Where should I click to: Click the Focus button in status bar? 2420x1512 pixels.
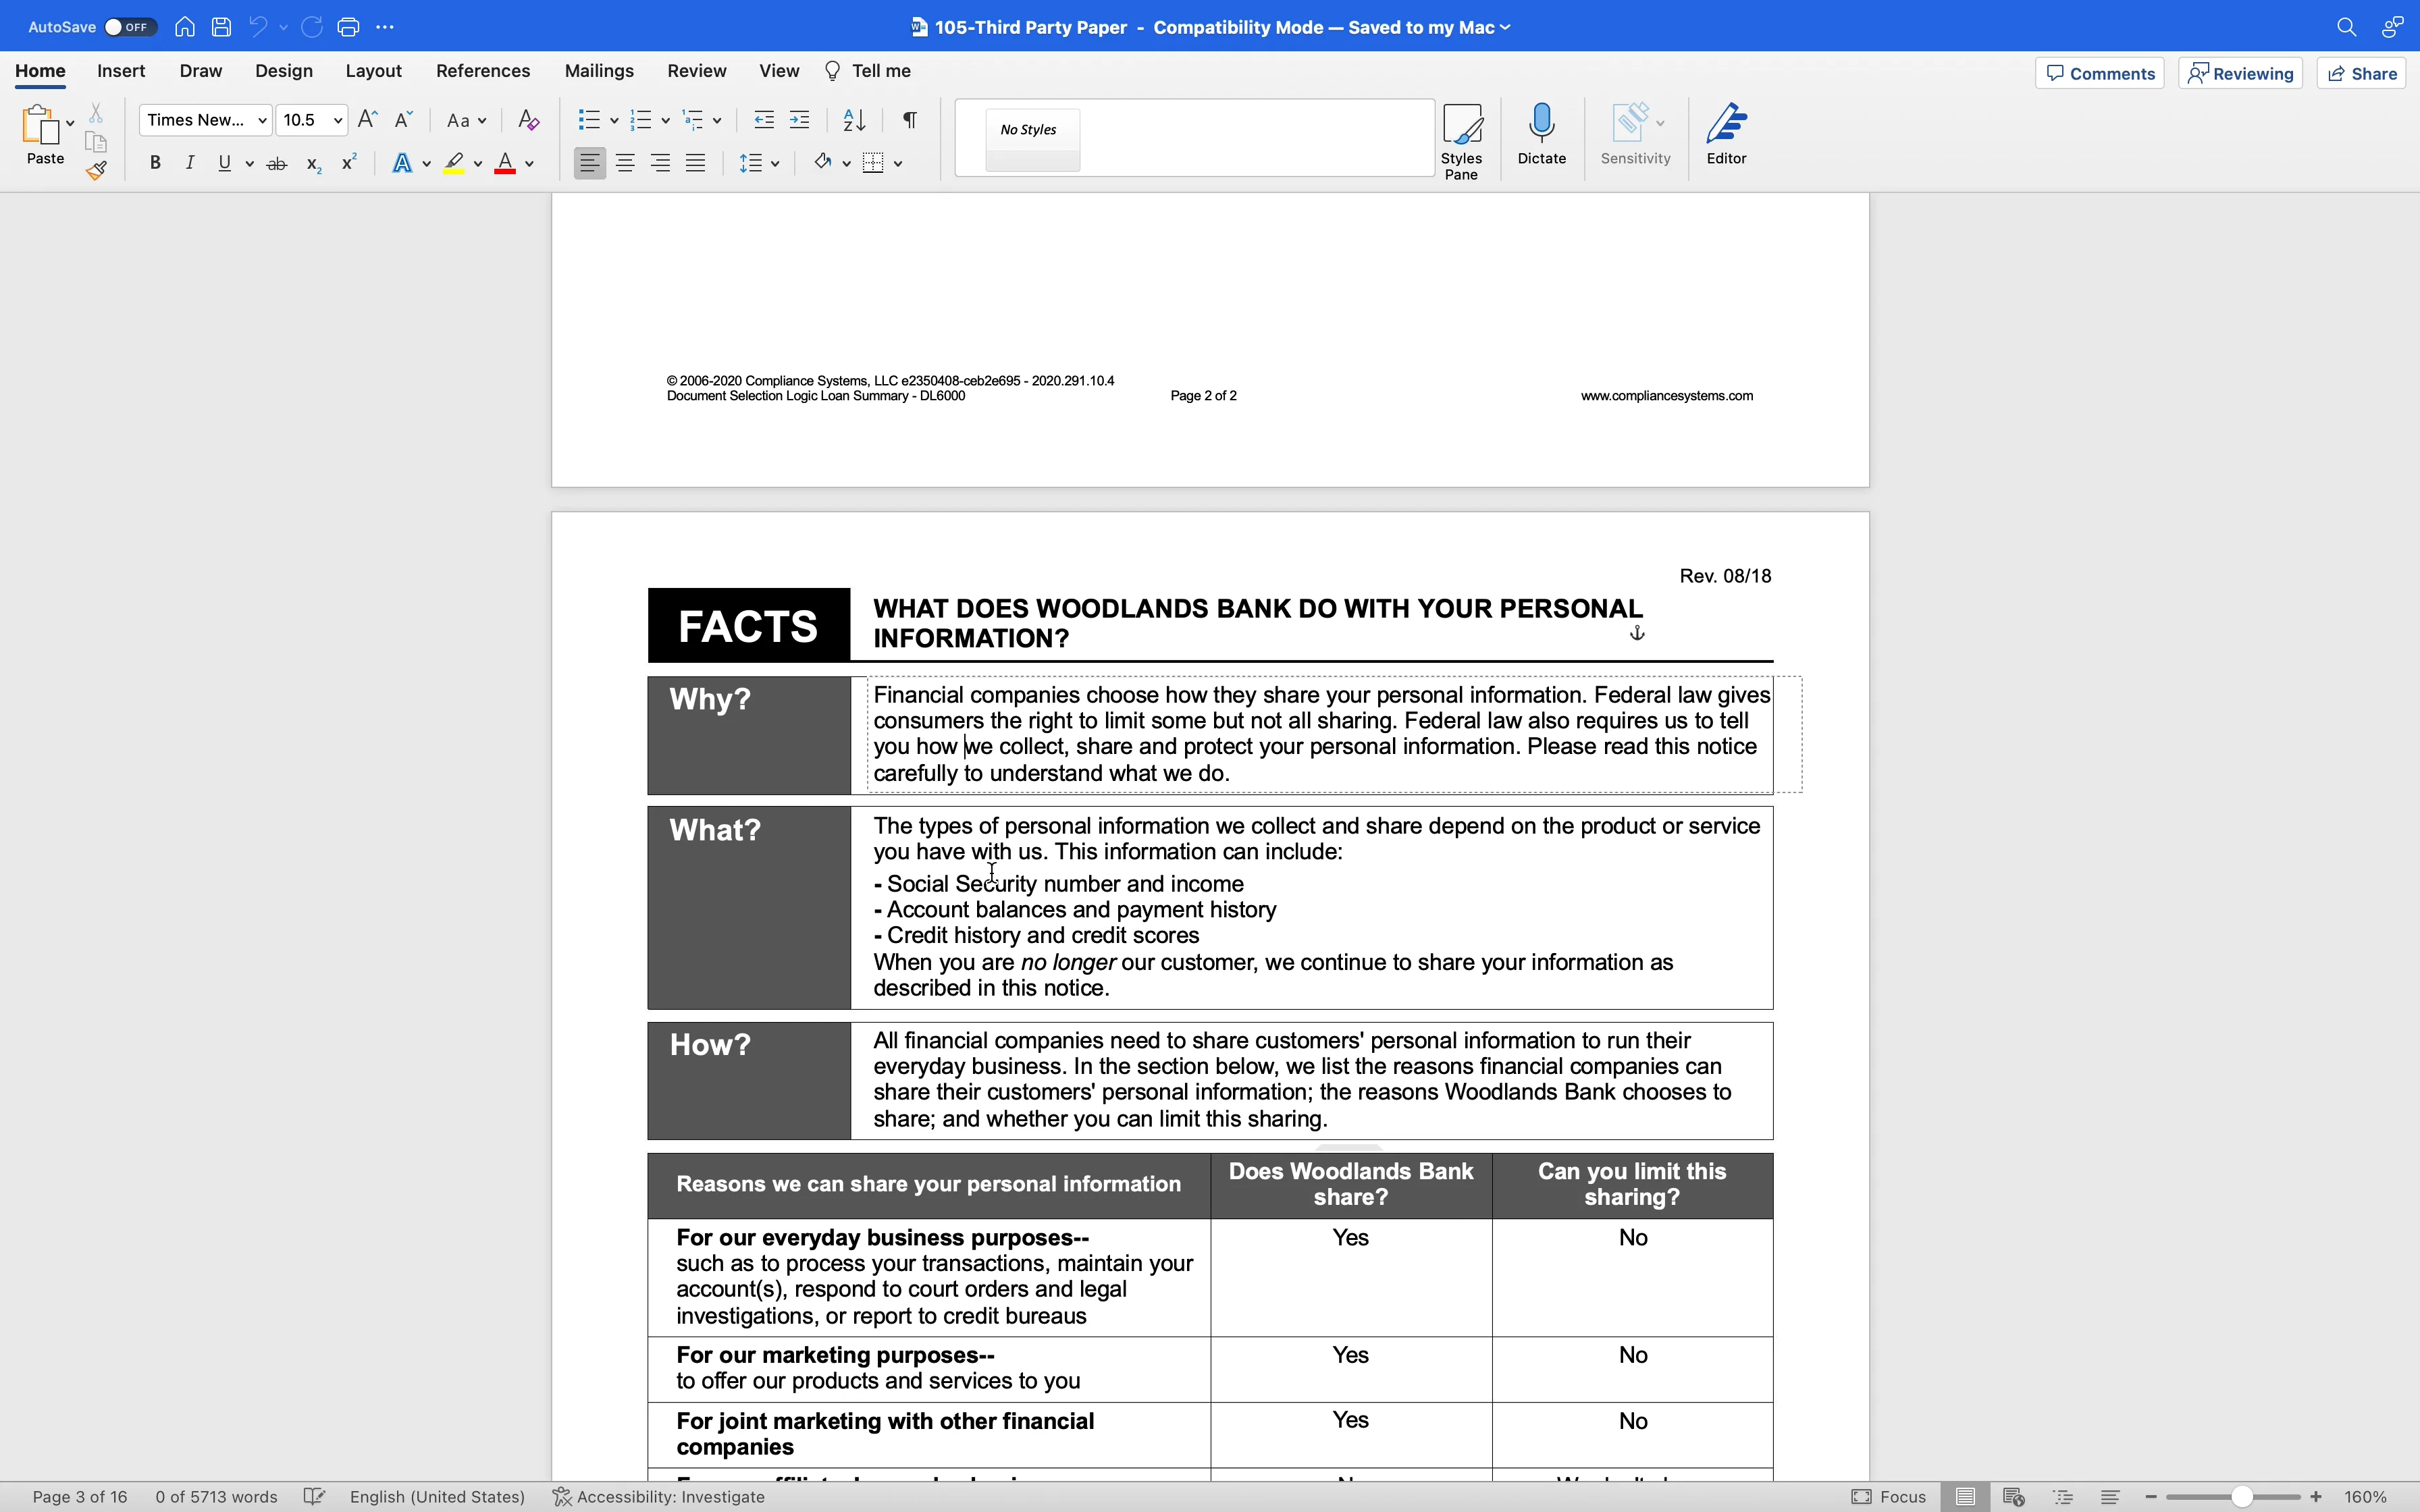1889,1497
